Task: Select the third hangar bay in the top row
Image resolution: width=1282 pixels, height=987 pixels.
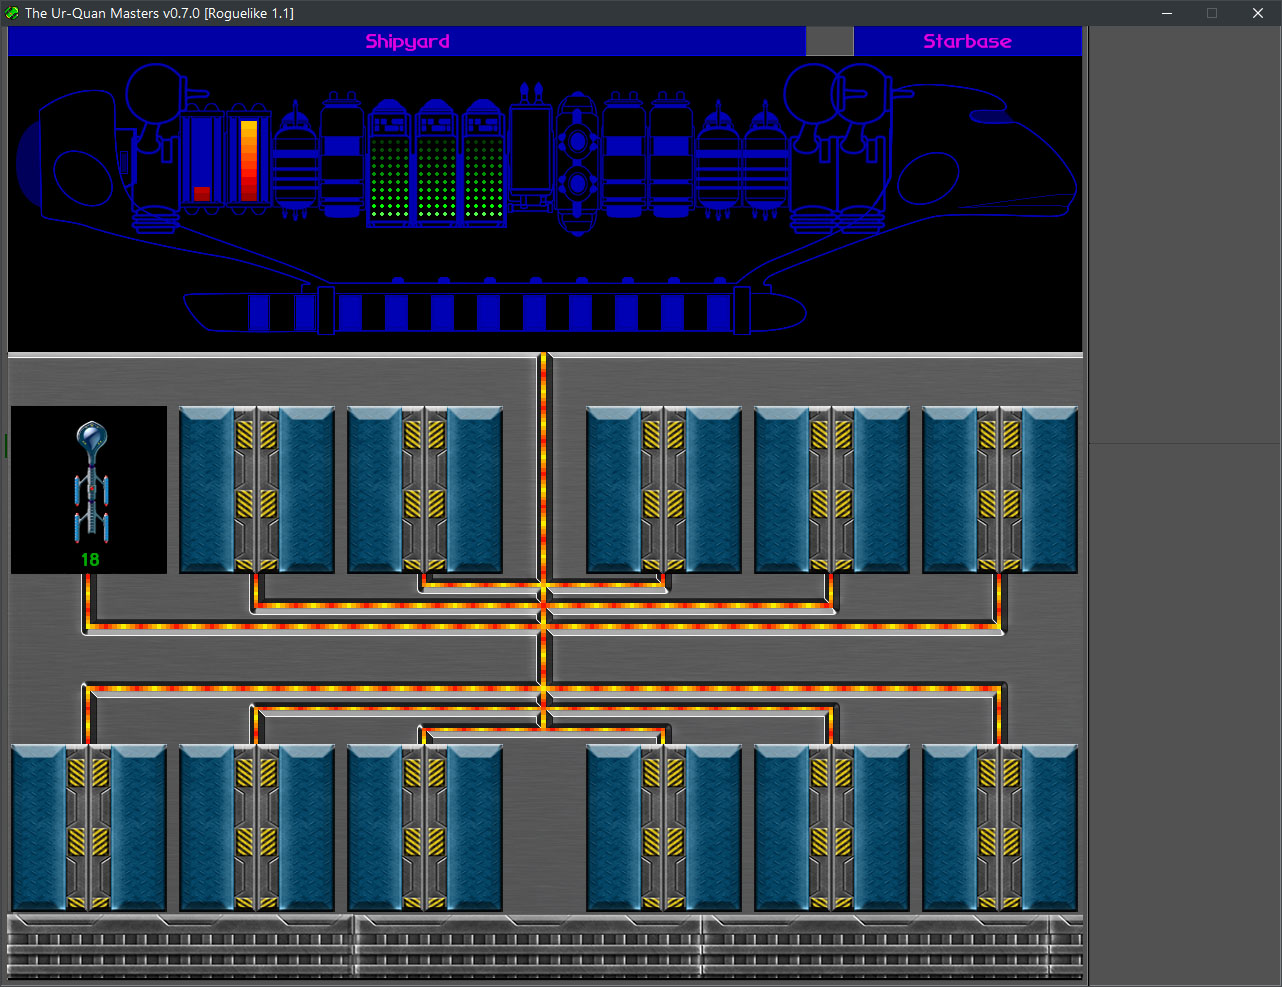Action: [x=425, y=489]
